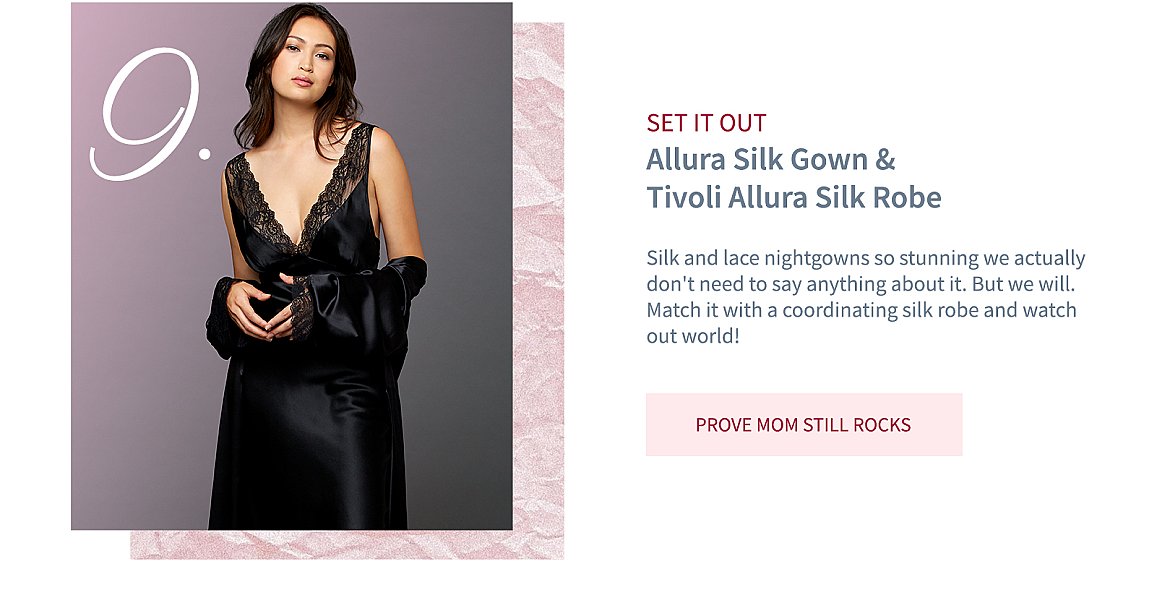Click the period after the cursive 9
Viewport: 1170px width, 616px height.
[x=204, y=154]
